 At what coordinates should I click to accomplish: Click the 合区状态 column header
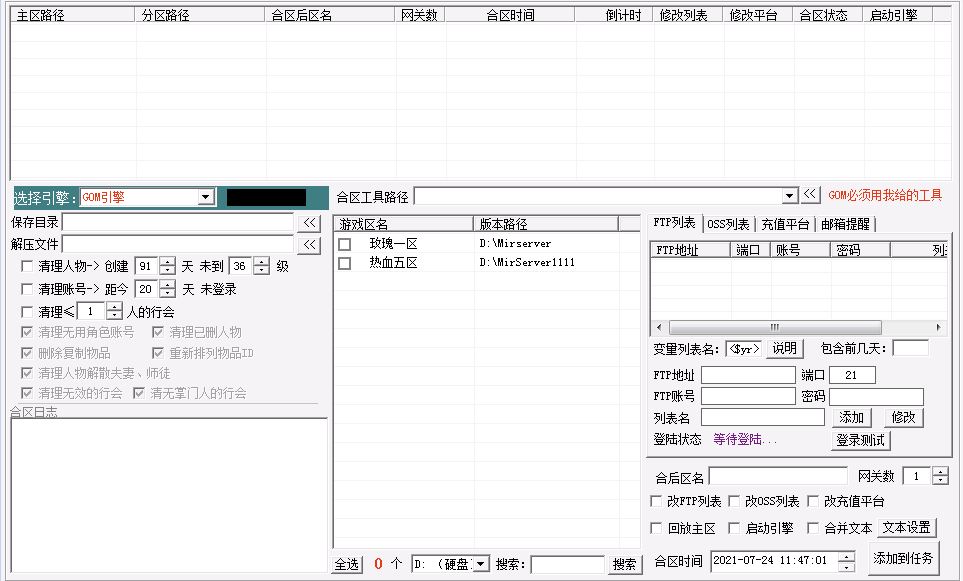pos(827,15)
